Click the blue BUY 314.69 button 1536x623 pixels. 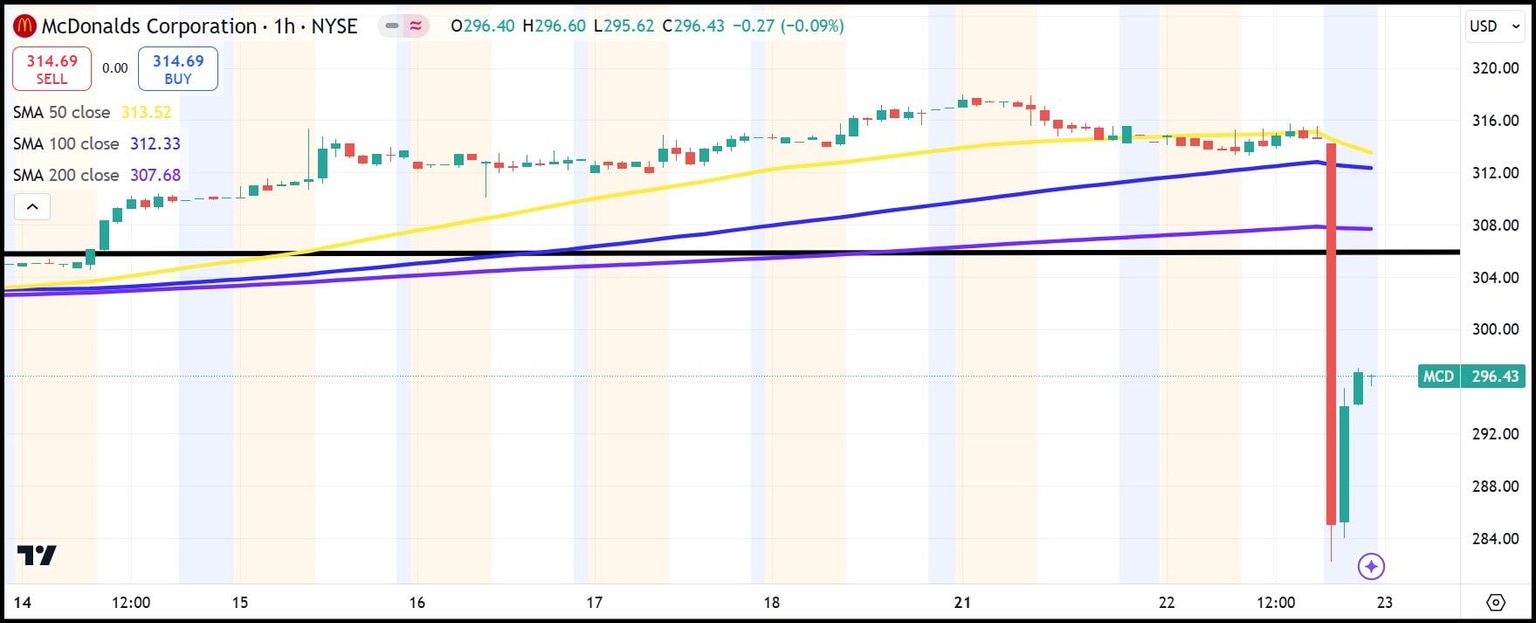point(178,69)
